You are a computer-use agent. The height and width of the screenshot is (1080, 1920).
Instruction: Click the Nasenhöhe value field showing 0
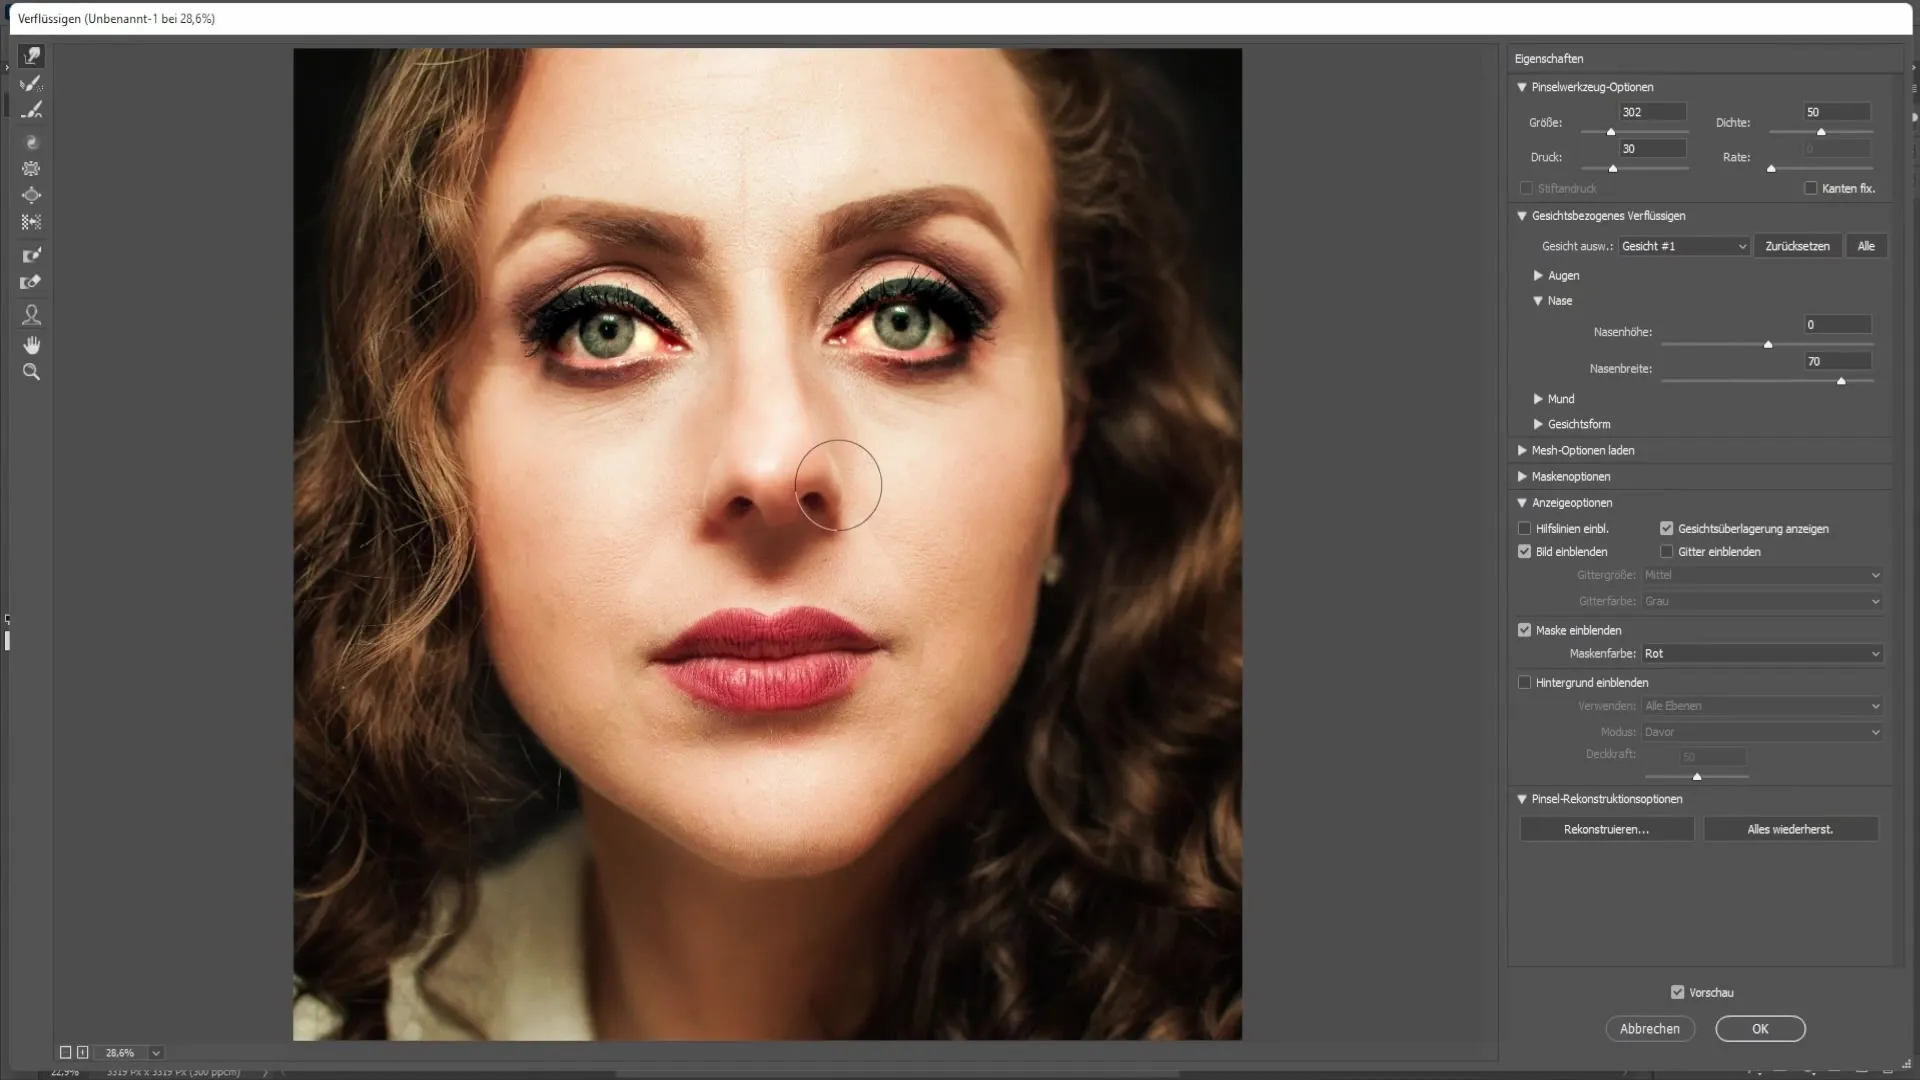tap(1838, 325)
